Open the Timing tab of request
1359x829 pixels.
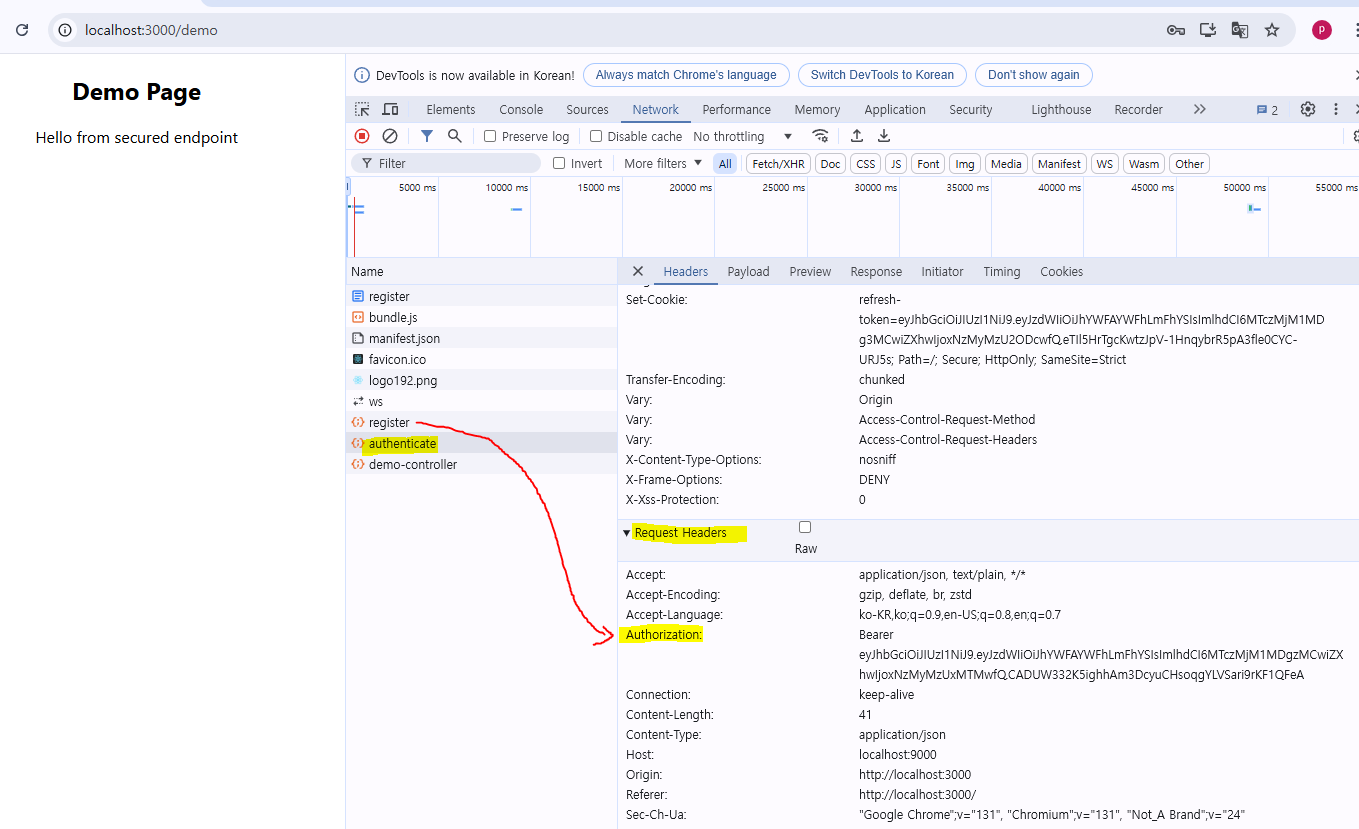point(1001,272)
